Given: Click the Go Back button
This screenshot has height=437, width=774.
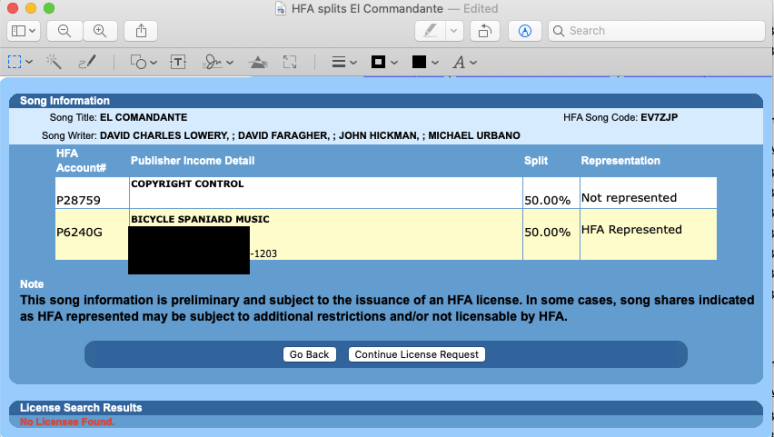Looking at the screenshot, I should click(309, 354).
